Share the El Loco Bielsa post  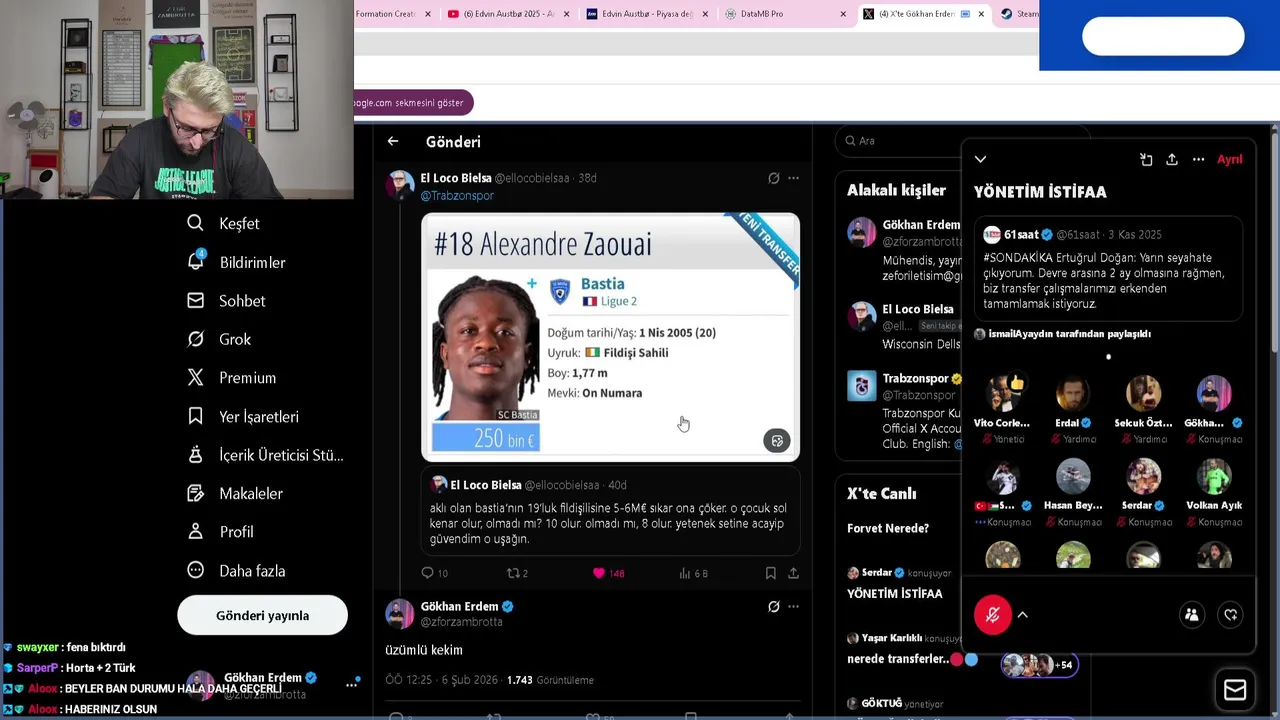coord(793,573)
